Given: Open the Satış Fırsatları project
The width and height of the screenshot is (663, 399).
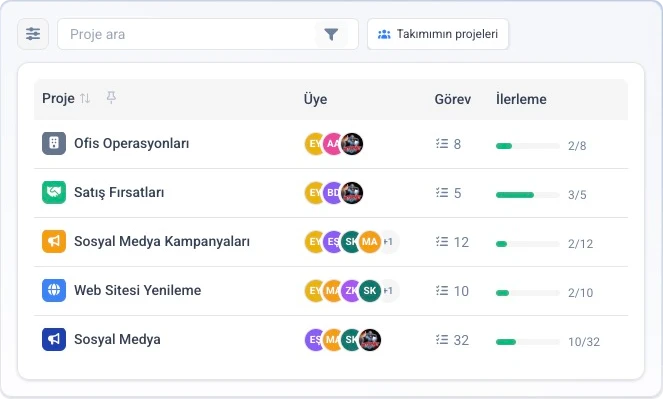Looking at the screenshot, I should point(119,192).
